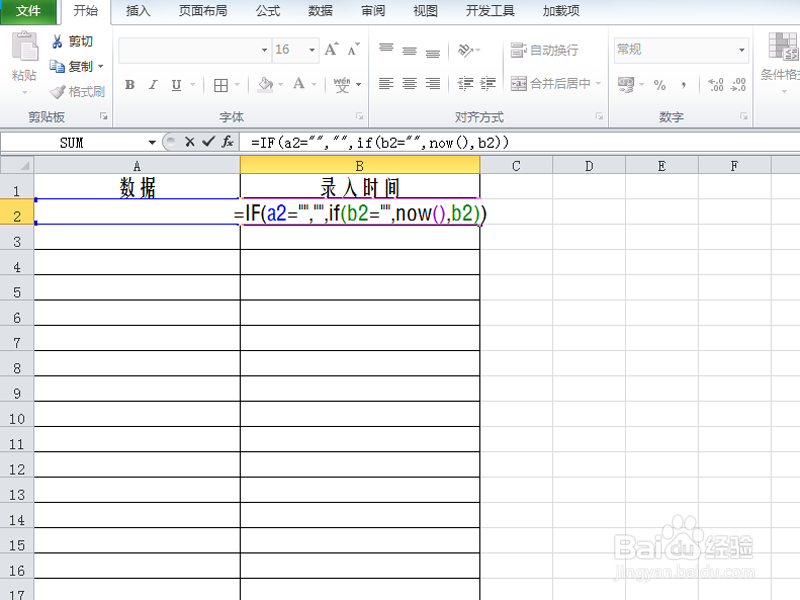Open Conditional Formatting icon
Image resolution: width=800 pixels, height=600 pixels.
tap(783, 46)
